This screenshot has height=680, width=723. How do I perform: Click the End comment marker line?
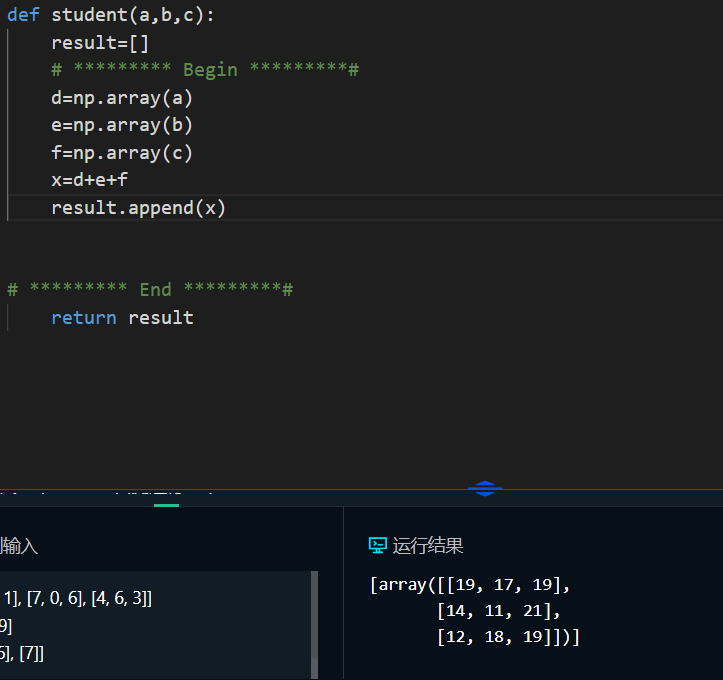pyautogui.click(x=150, y=290)
